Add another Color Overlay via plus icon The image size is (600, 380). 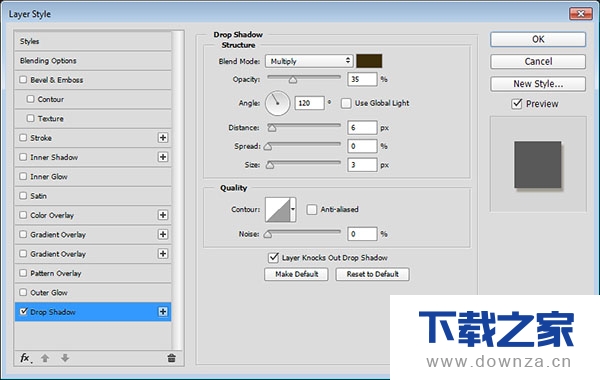point(163,215)
